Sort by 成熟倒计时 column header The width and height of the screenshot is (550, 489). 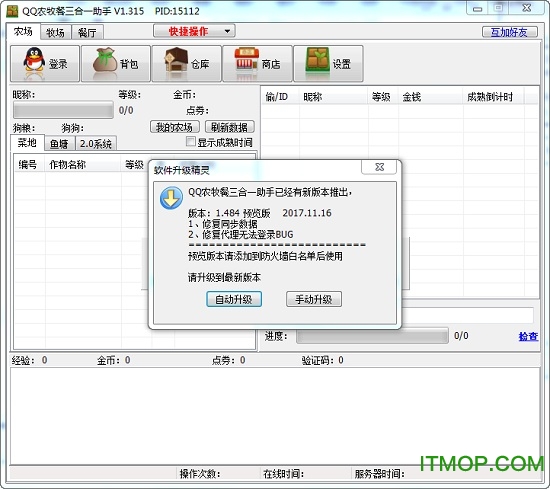[494, 96]
